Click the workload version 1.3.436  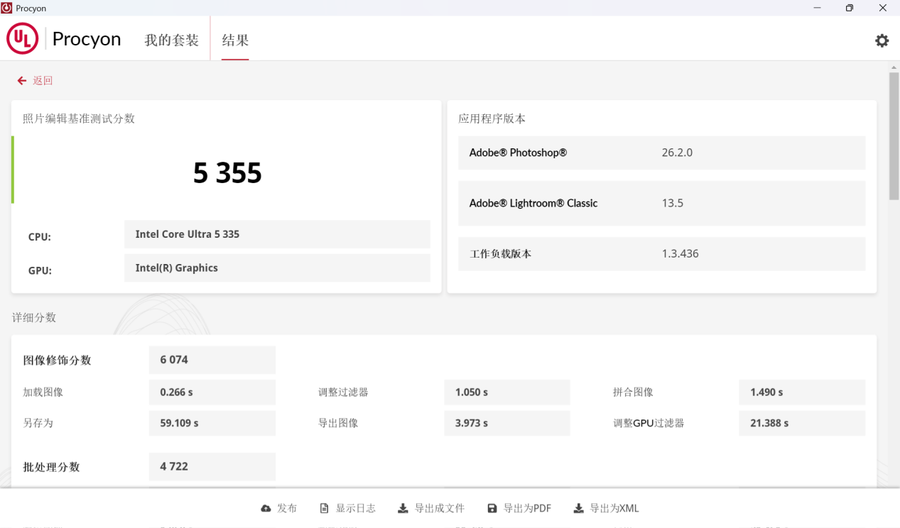pyautogui.click(x=680, y=254)
